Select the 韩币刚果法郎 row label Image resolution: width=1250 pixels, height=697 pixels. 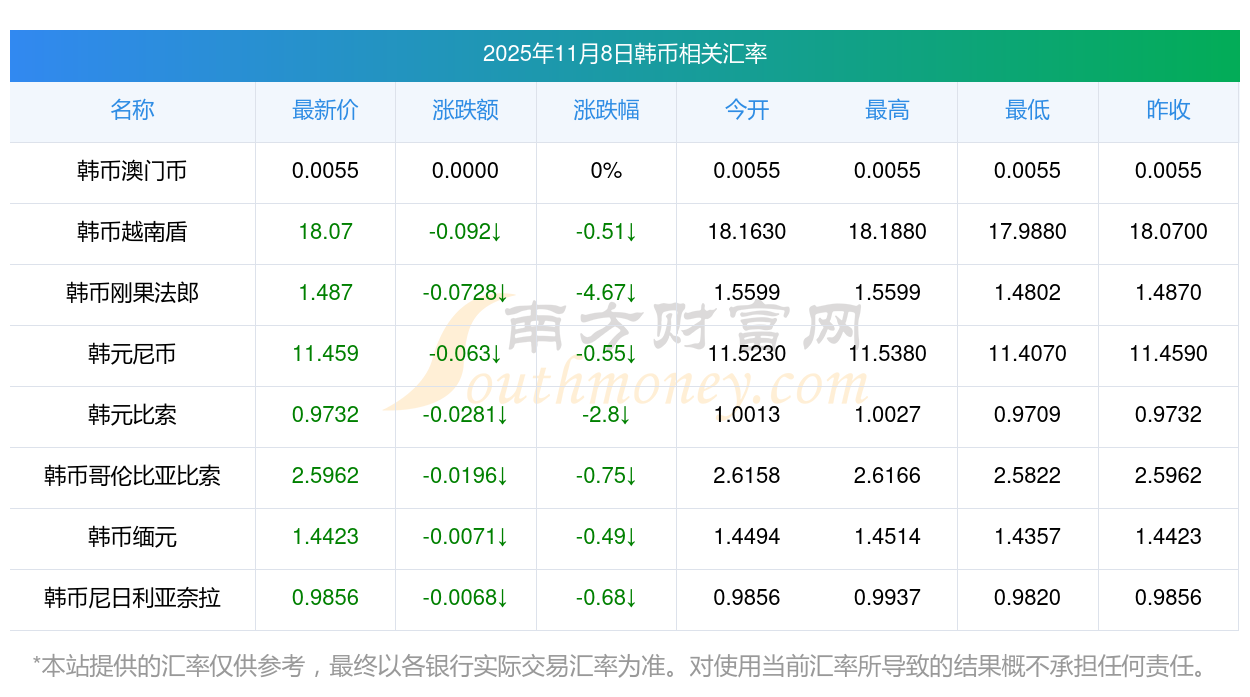click(x=132, y=293)
